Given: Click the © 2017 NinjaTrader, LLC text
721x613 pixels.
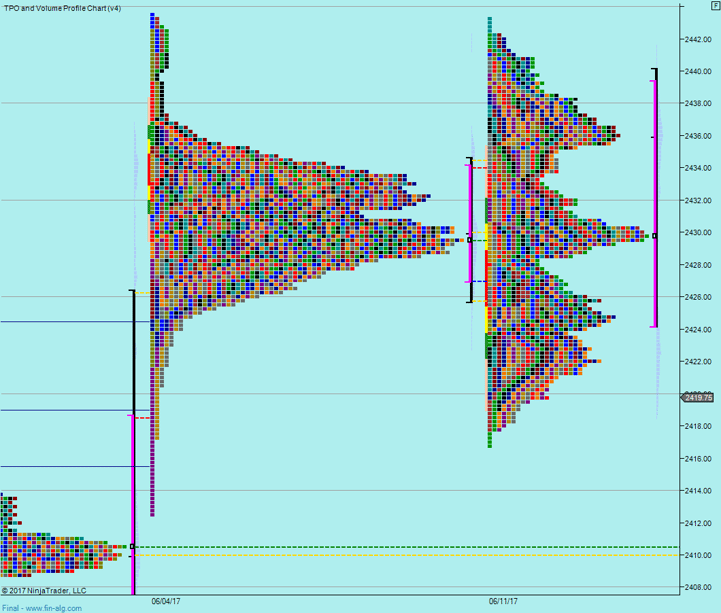Looking at the screenshot, I should [44, 591].
